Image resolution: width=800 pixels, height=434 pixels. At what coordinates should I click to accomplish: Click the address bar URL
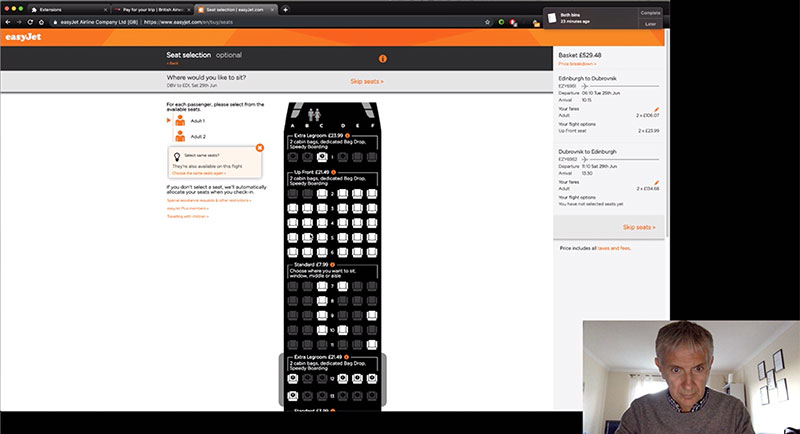(x=188, y=22)
